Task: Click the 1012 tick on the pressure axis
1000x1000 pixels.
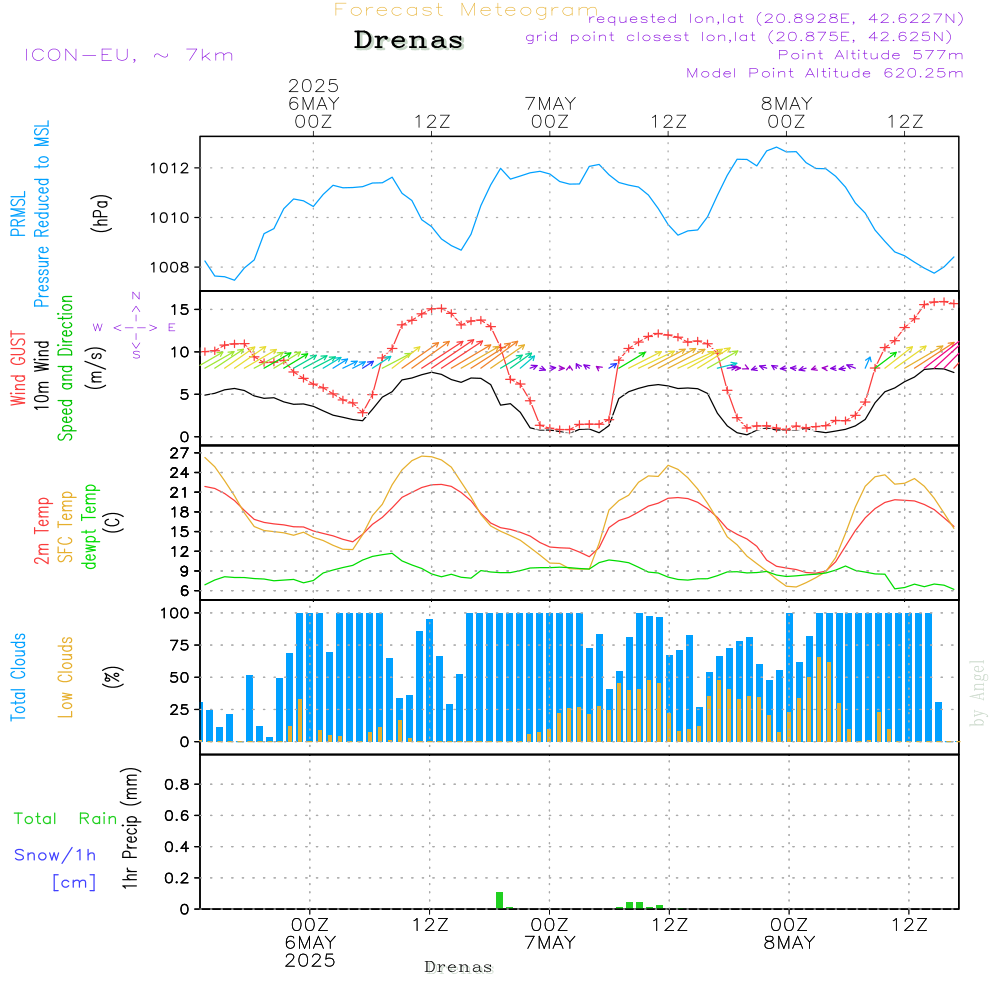Action: (170, 168)
